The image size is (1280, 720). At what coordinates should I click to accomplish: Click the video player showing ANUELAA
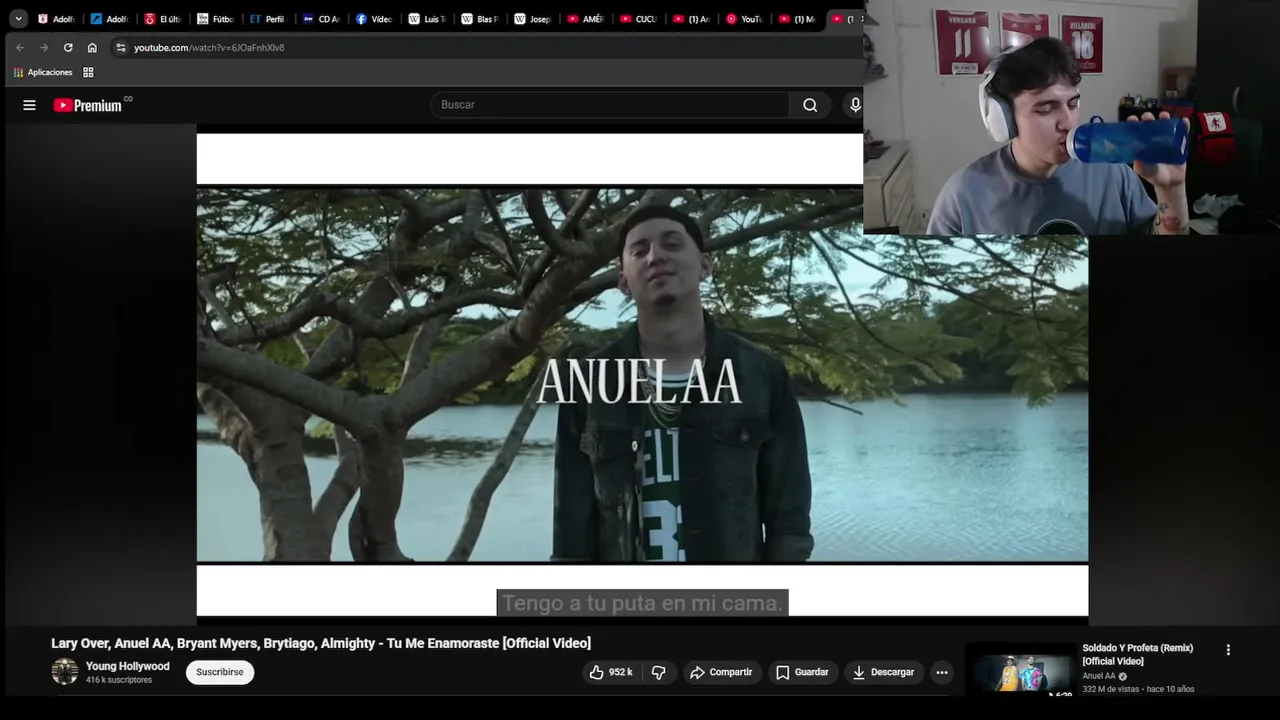pos(642,375)
